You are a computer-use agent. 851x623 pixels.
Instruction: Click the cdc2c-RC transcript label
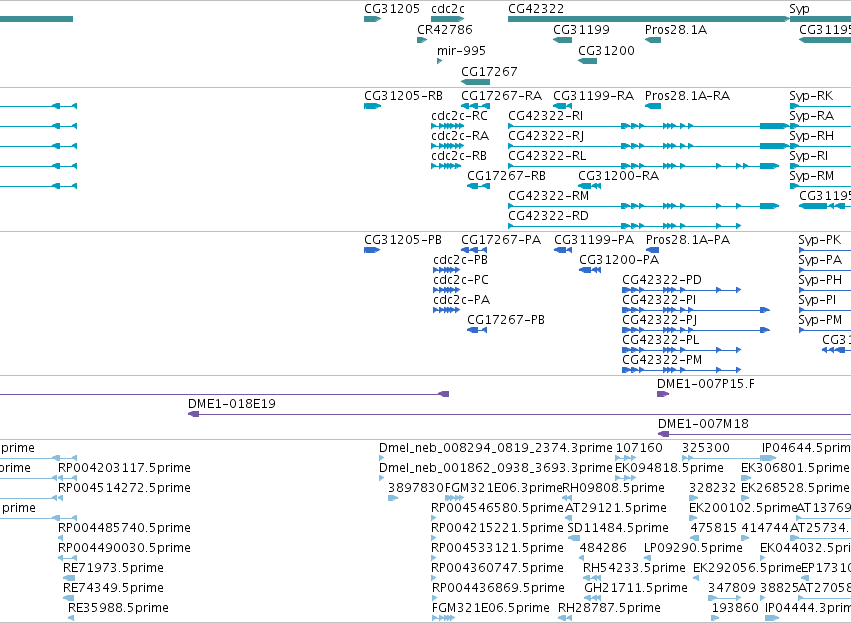tap(460, 116)
